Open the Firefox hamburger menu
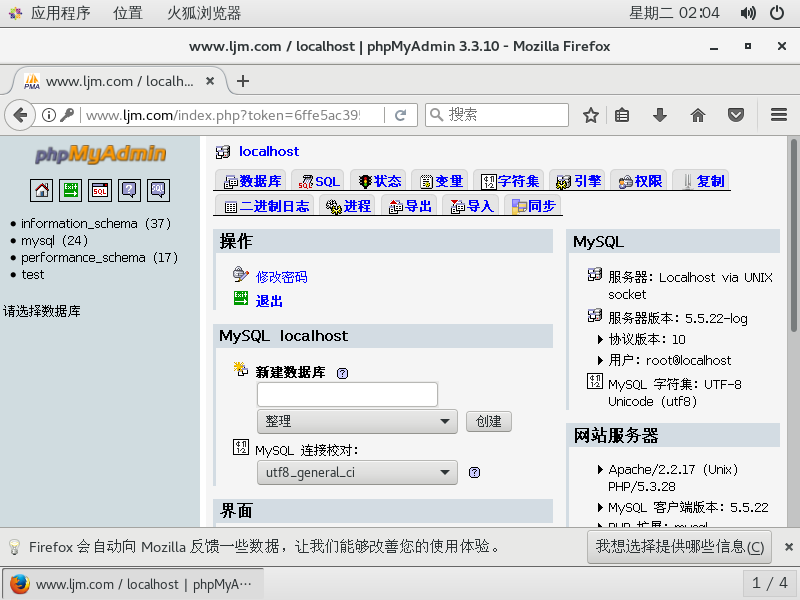Image resolution: width=800 pixels, height=600 pixels. coord(779,115)
